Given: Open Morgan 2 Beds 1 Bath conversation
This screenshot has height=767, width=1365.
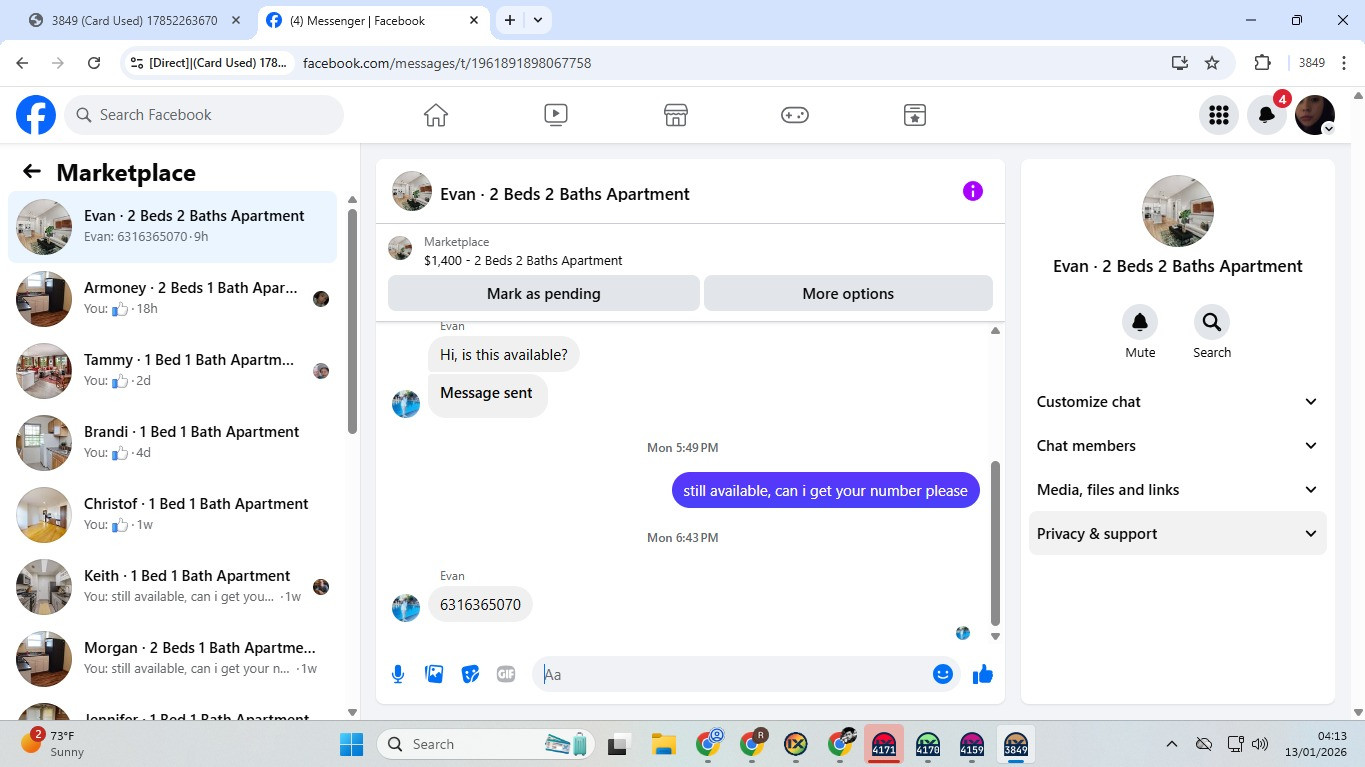Looking at the screenshot, I should (173, 659).
